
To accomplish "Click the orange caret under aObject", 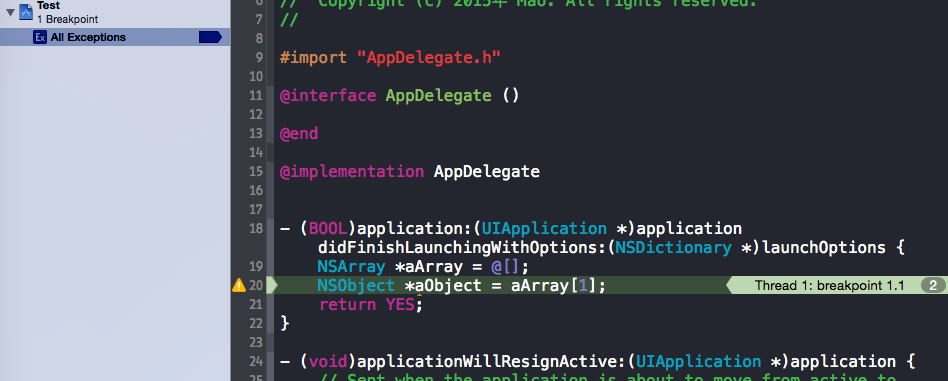I will [419, 295].
